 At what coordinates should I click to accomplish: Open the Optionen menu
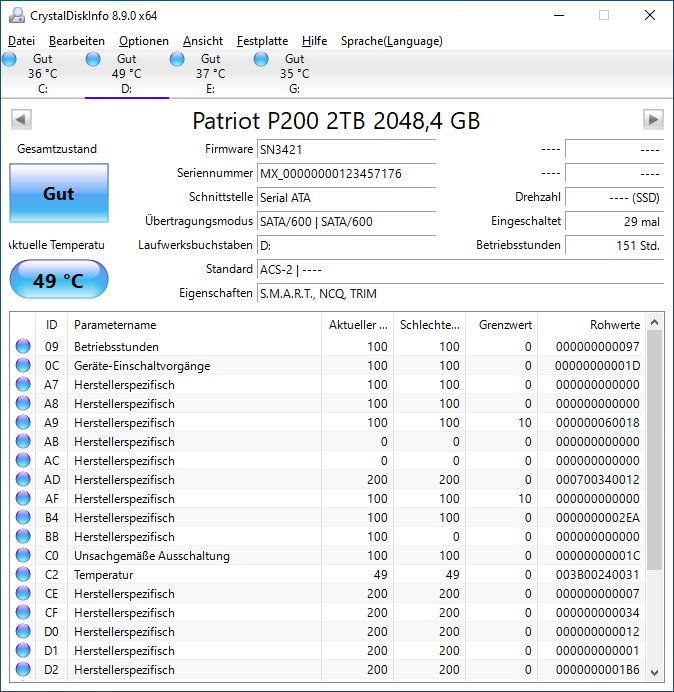(x=144, y=41)
